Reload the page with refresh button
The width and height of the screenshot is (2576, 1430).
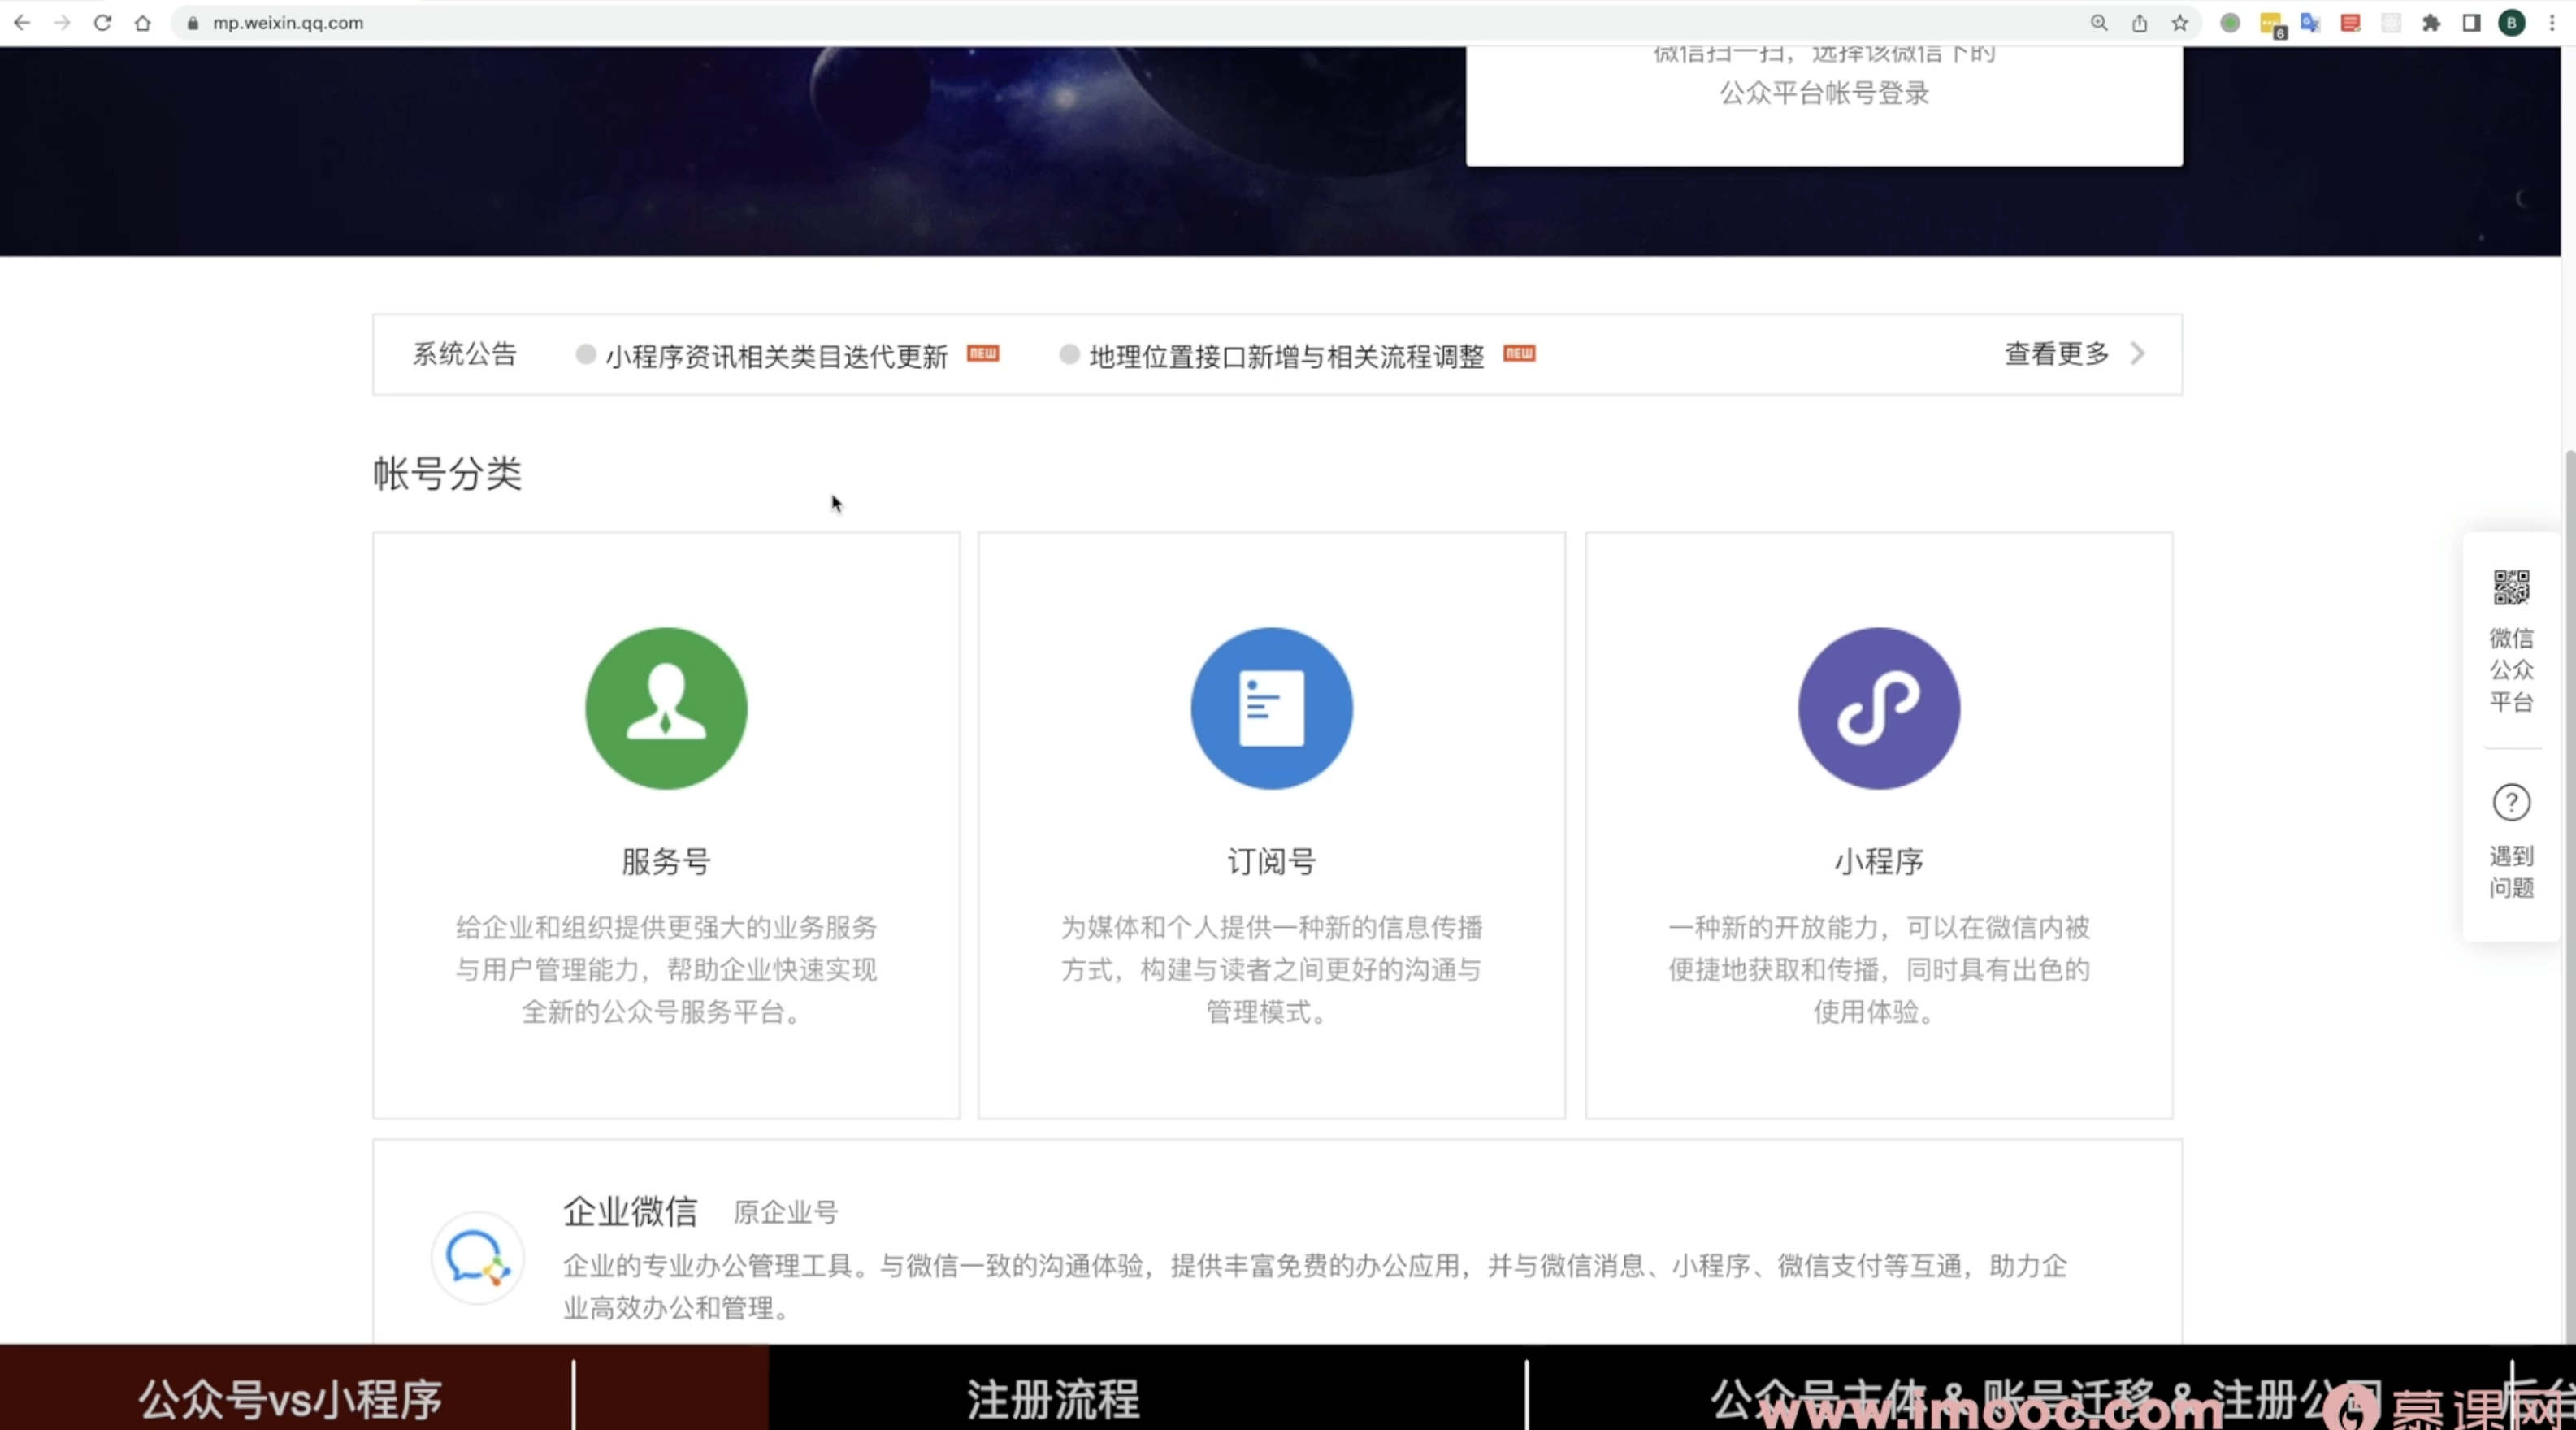click(x=102, y=23)
